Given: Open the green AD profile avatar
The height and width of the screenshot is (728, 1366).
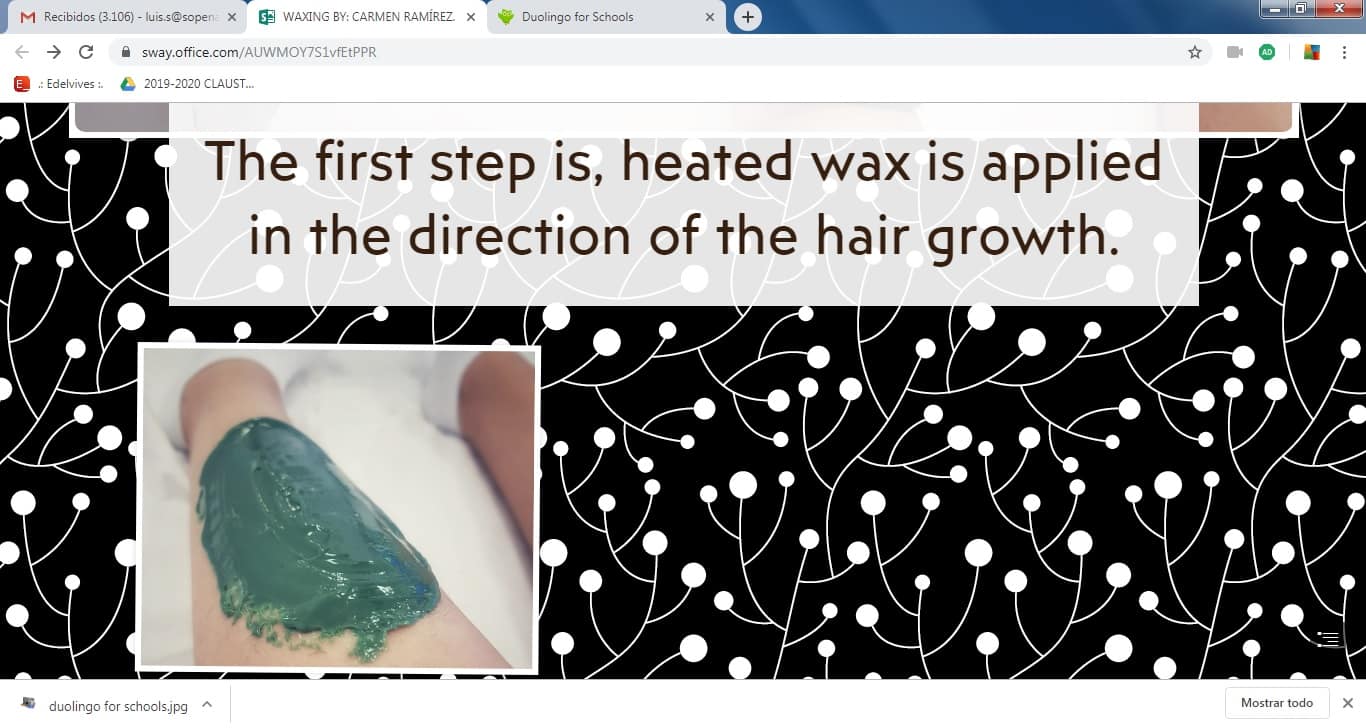Looking at the screenshot, I should pos(1267,52).
